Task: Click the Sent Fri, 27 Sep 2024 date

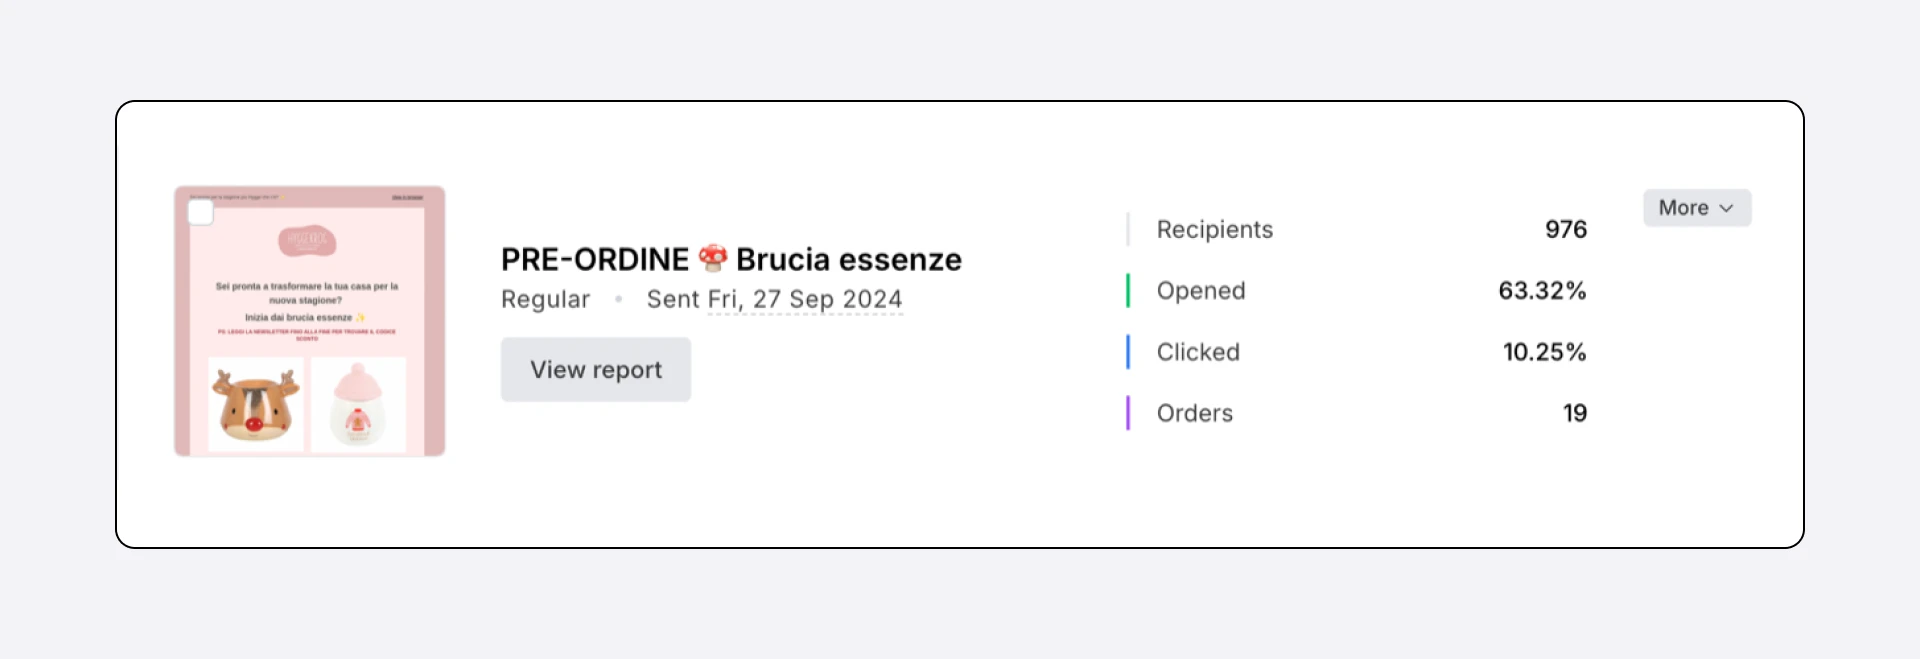Action: [774, 299]
